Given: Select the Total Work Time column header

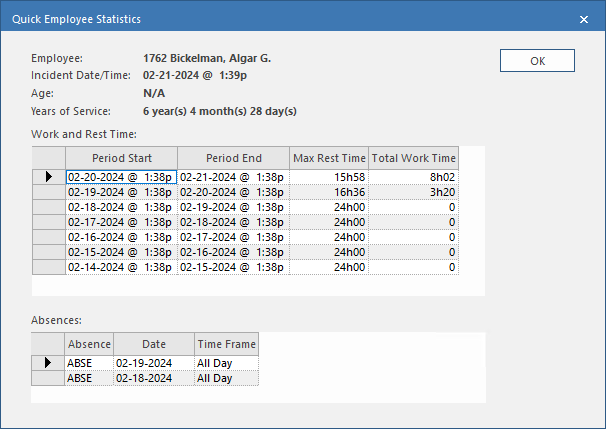Looking at the screenshot, I should 414,158.
